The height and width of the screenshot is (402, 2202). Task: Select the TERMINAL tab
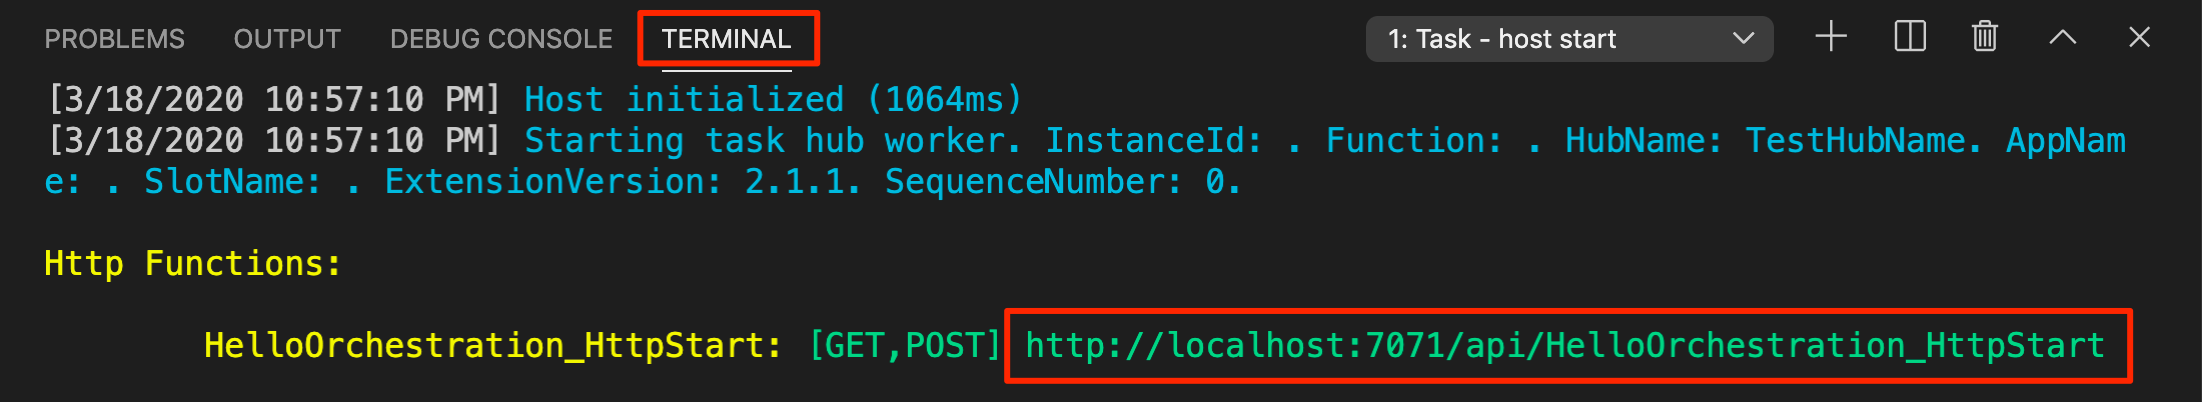(726, 39)
